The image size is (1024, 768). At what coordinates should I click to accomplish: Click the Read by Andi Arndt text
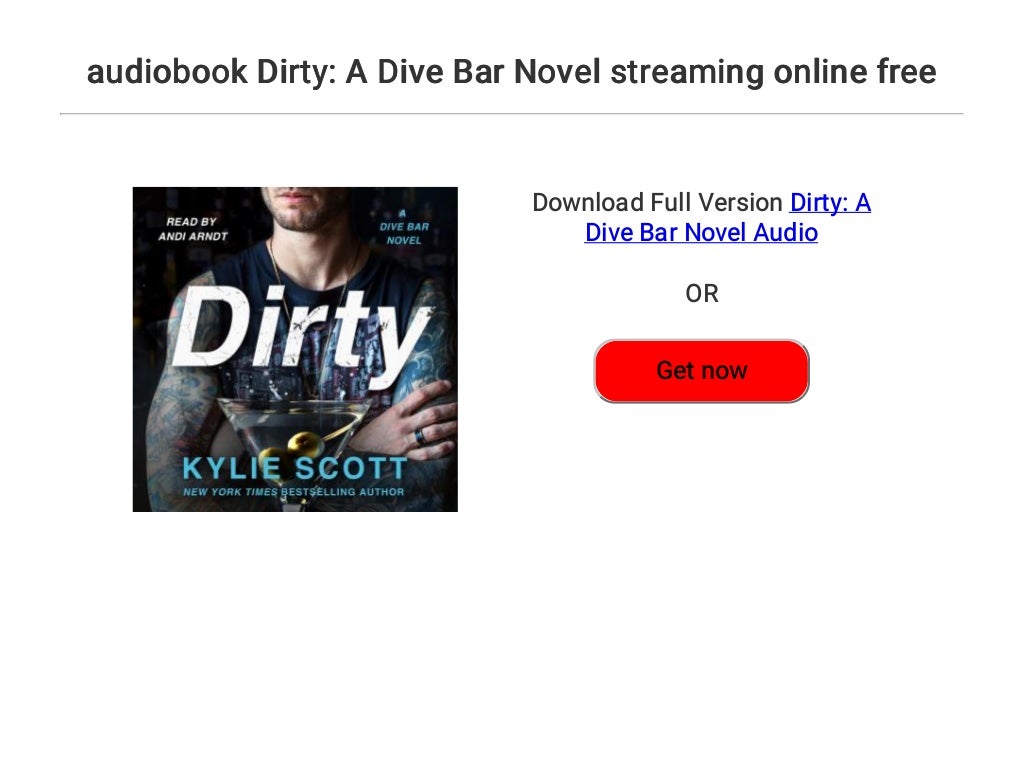pos(193,229)
